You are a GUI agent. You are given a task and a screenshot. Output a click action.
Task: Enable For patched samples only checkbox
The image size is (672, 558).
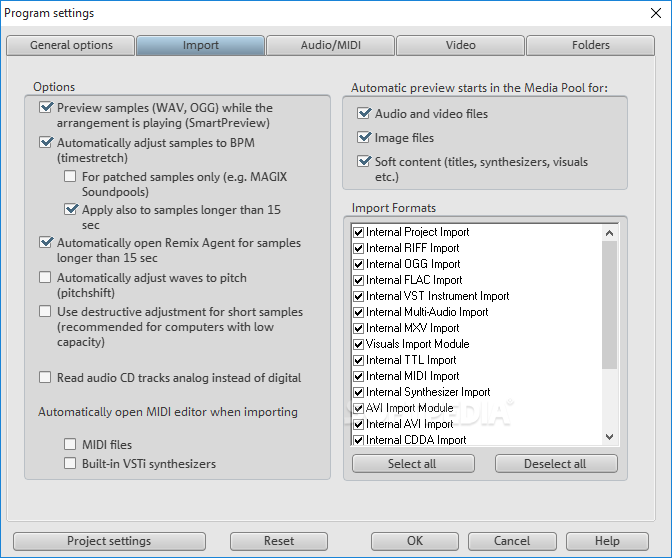(70, 176)
